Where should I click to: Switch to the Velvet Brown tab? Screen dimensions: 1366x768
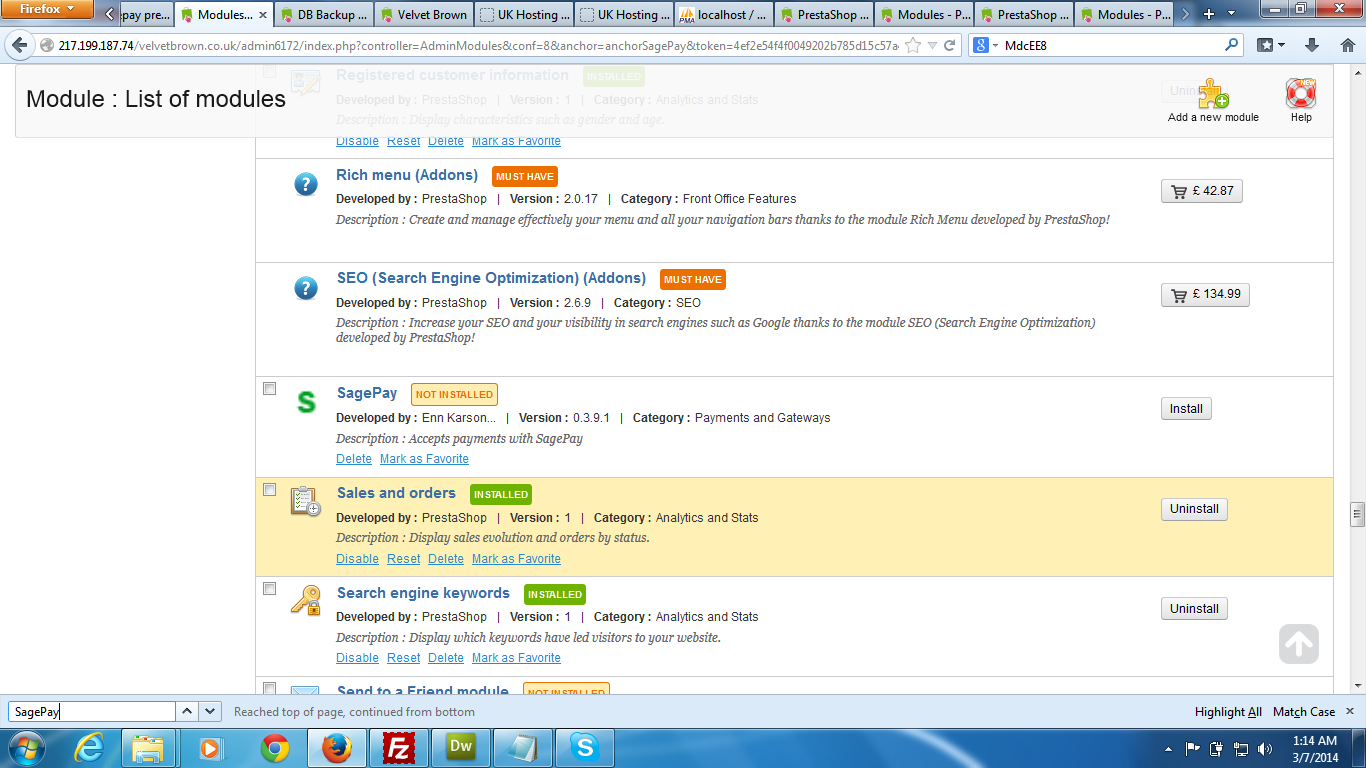pos(424,15)
